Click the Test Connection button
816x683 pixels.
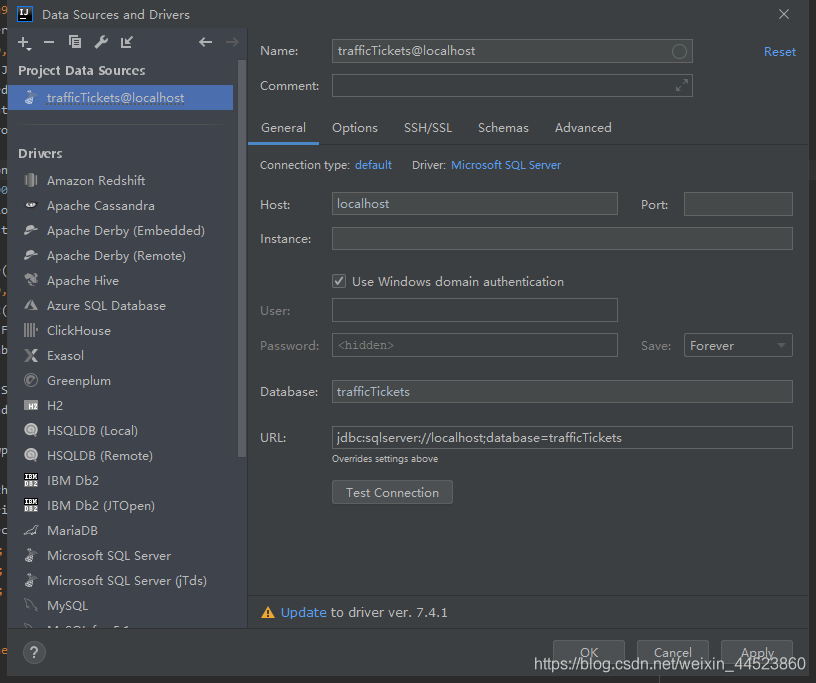(392, 492)
